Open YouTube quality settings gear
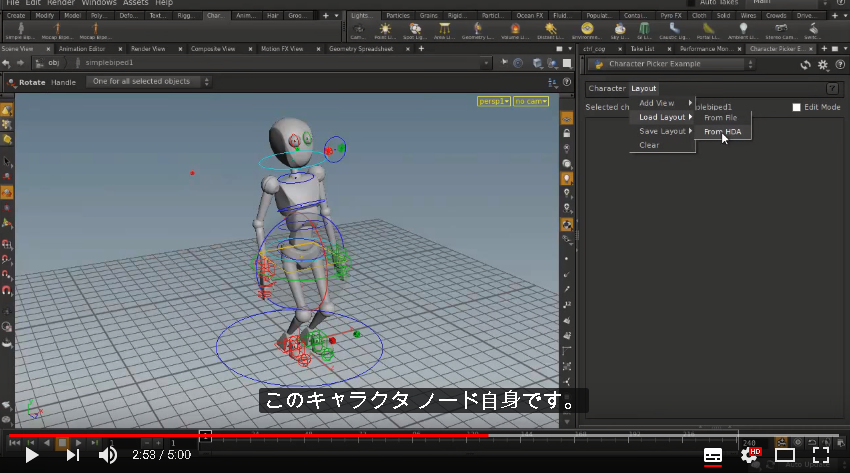The height and width of the screenshot is (473, 850). (750, 455)
